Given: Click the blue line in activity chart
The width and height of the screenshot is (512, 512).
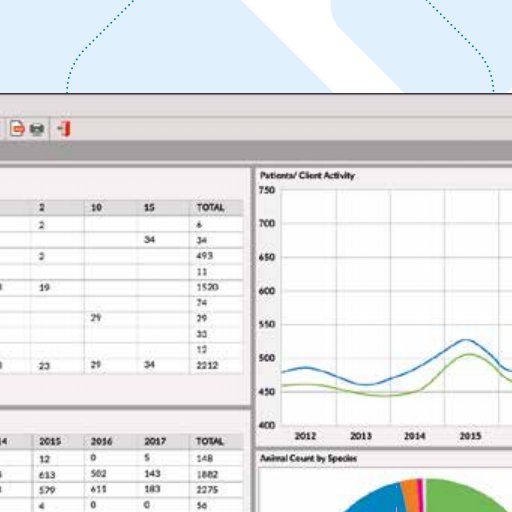Looking at the screenshot, I should (x=465, y=340).
